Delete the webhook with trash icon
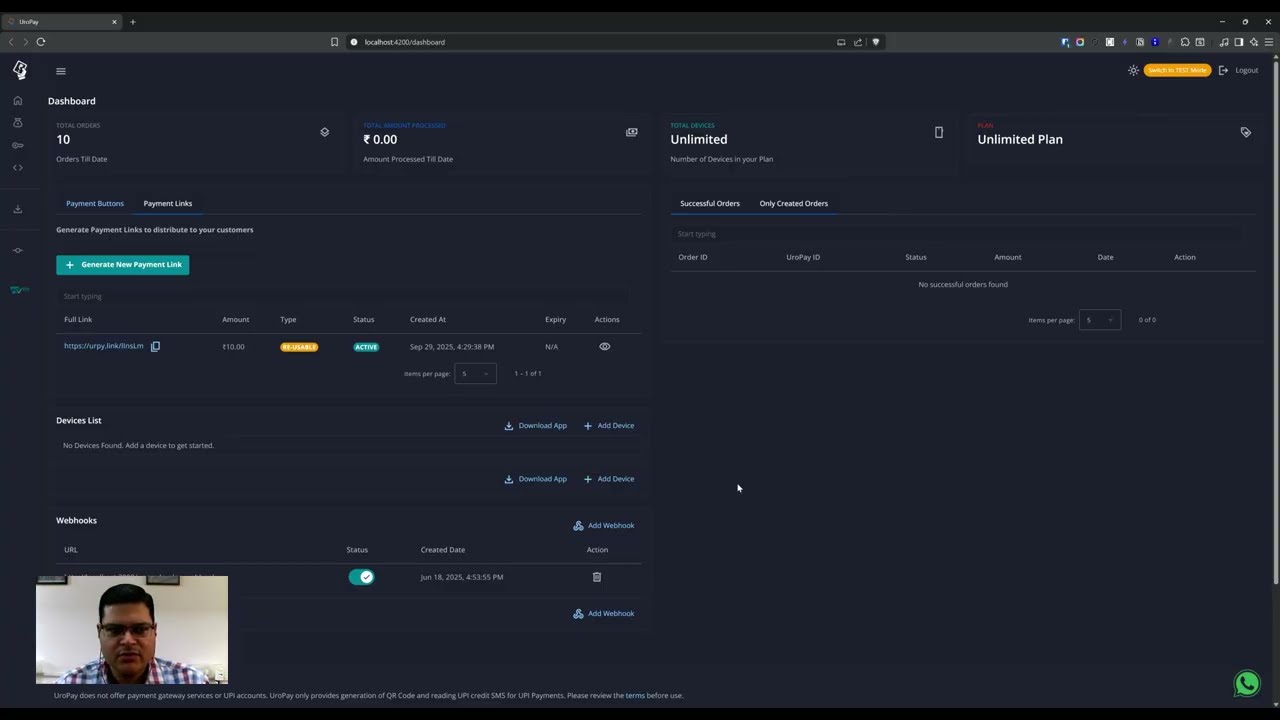Viewport: 1280px width, 720px height. pos(597,577)
